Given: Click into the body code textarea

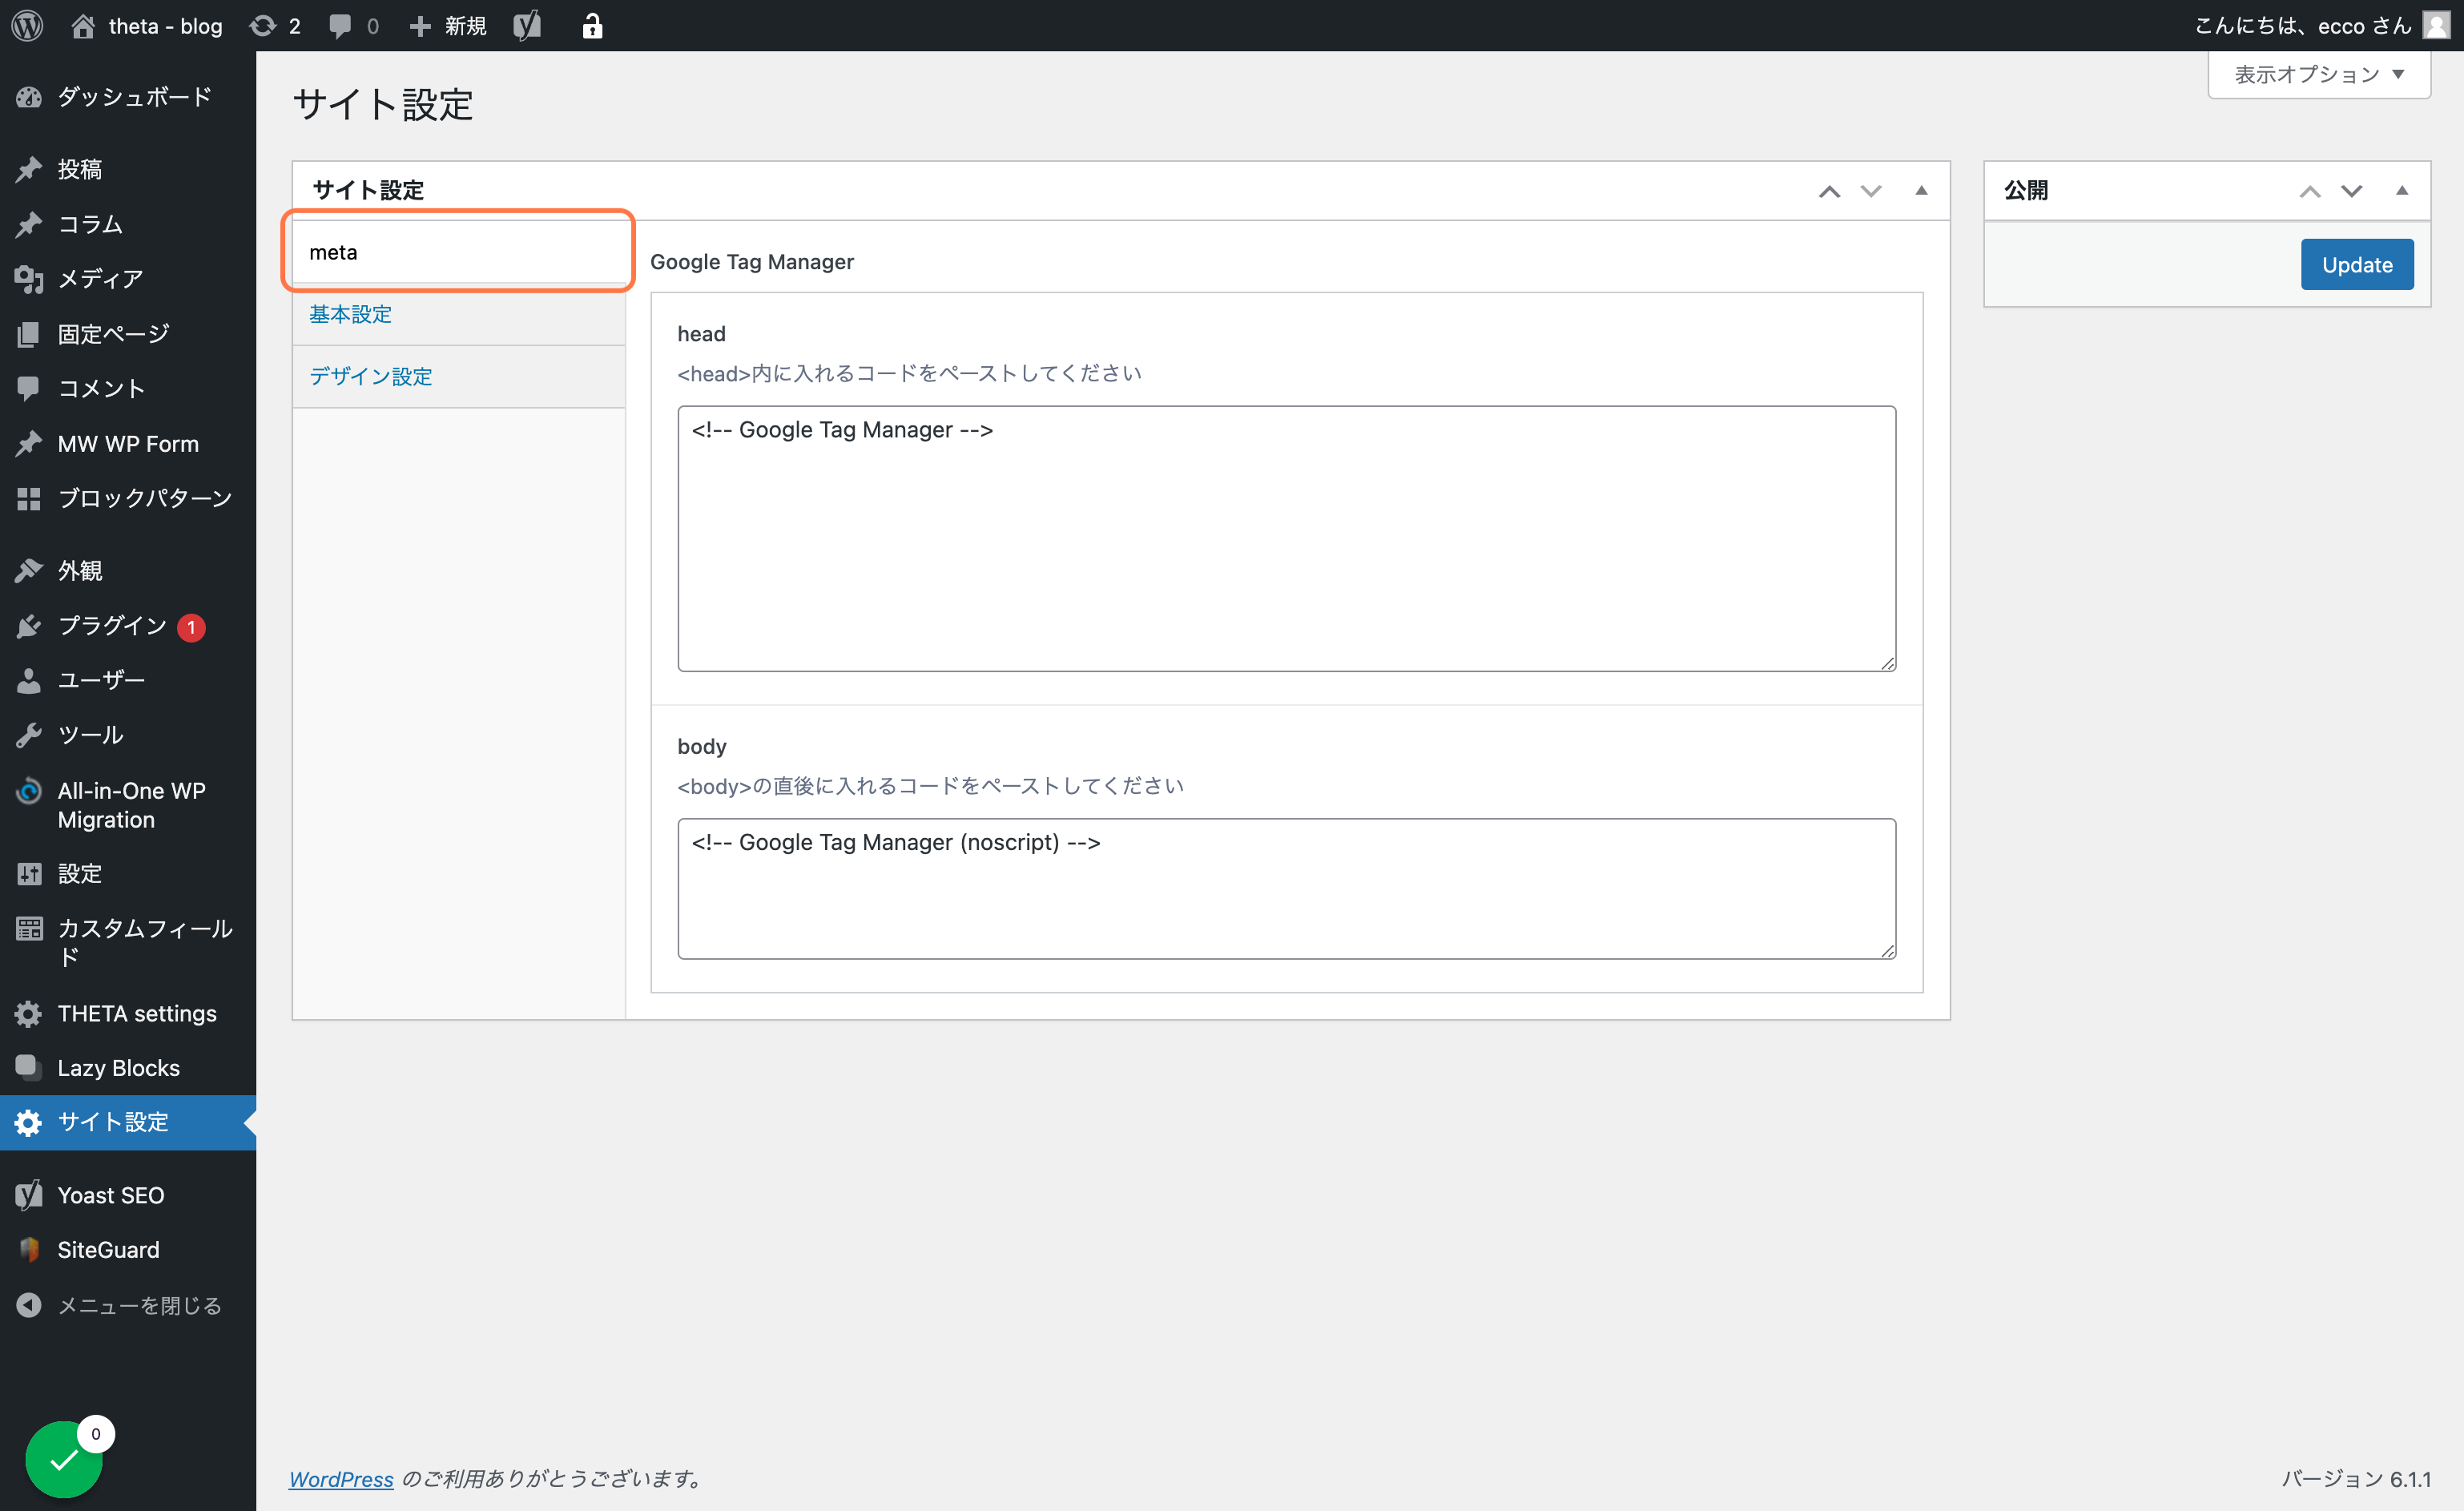Looking at the screenshot, I should point(1286,888).
